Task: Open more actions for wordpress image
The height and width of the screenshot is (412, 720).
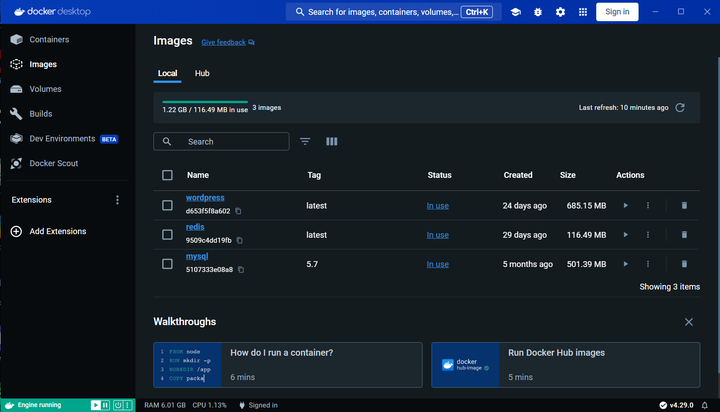Action: (648, 205)
